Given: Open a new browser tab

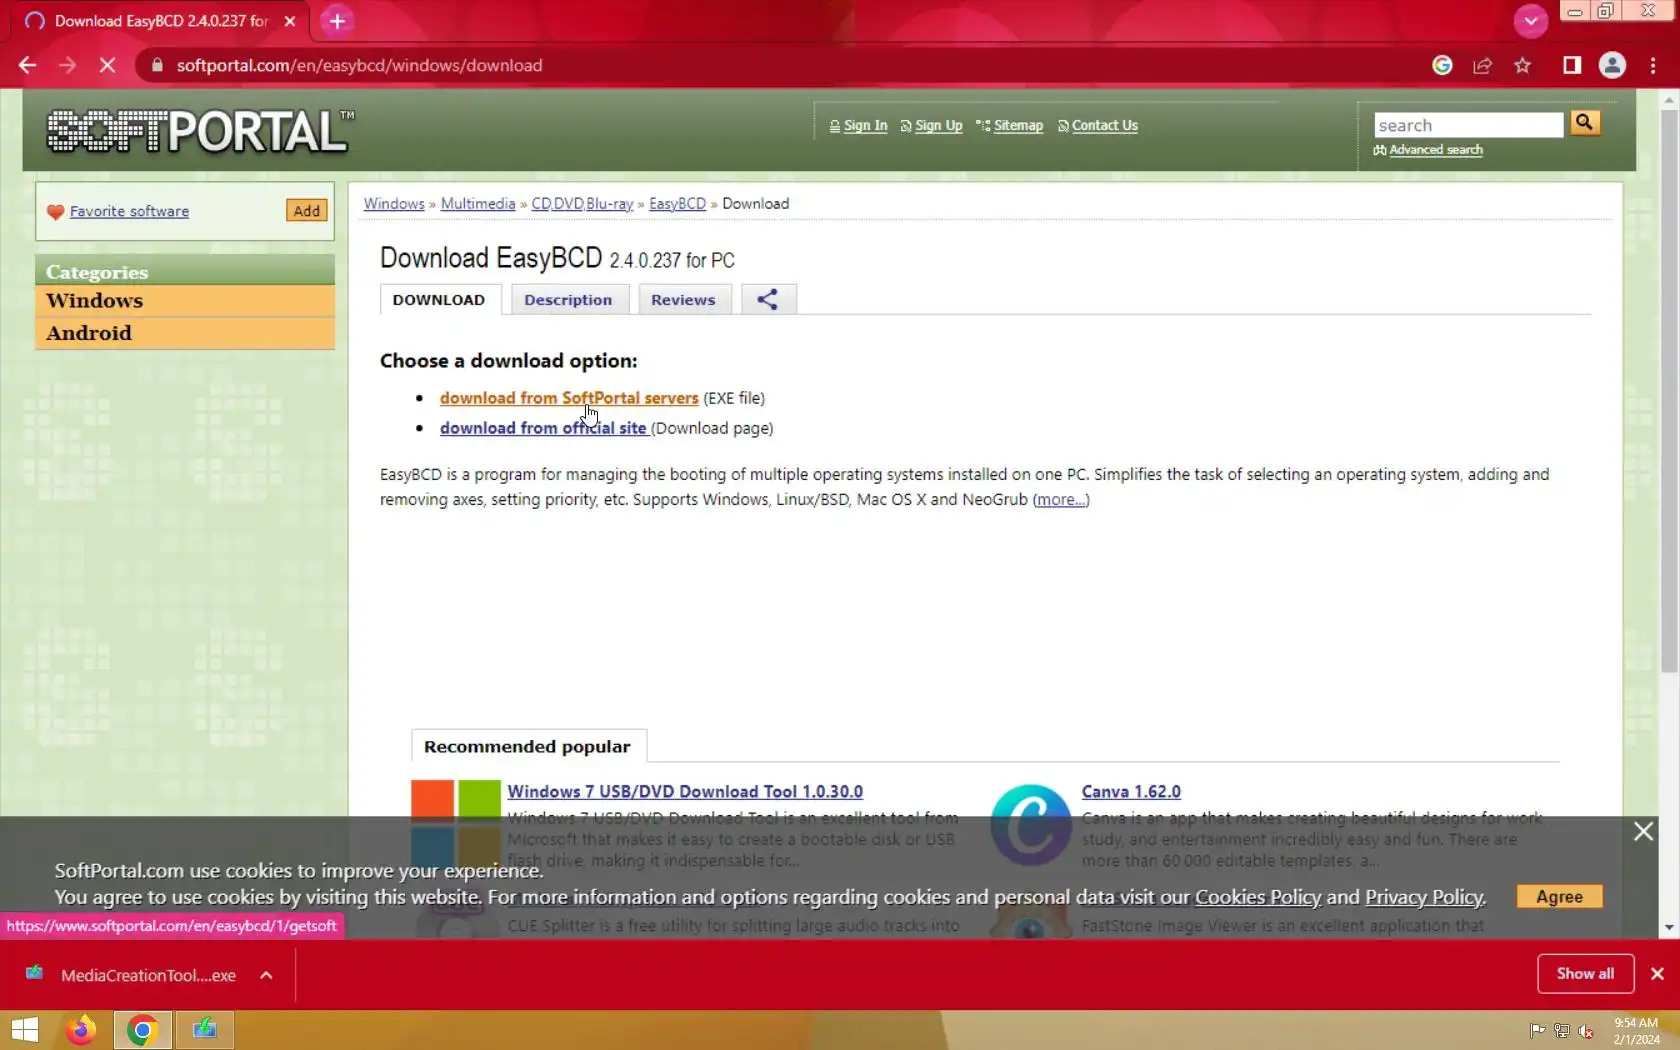Looking at the screenshot, I should (337, 20).
